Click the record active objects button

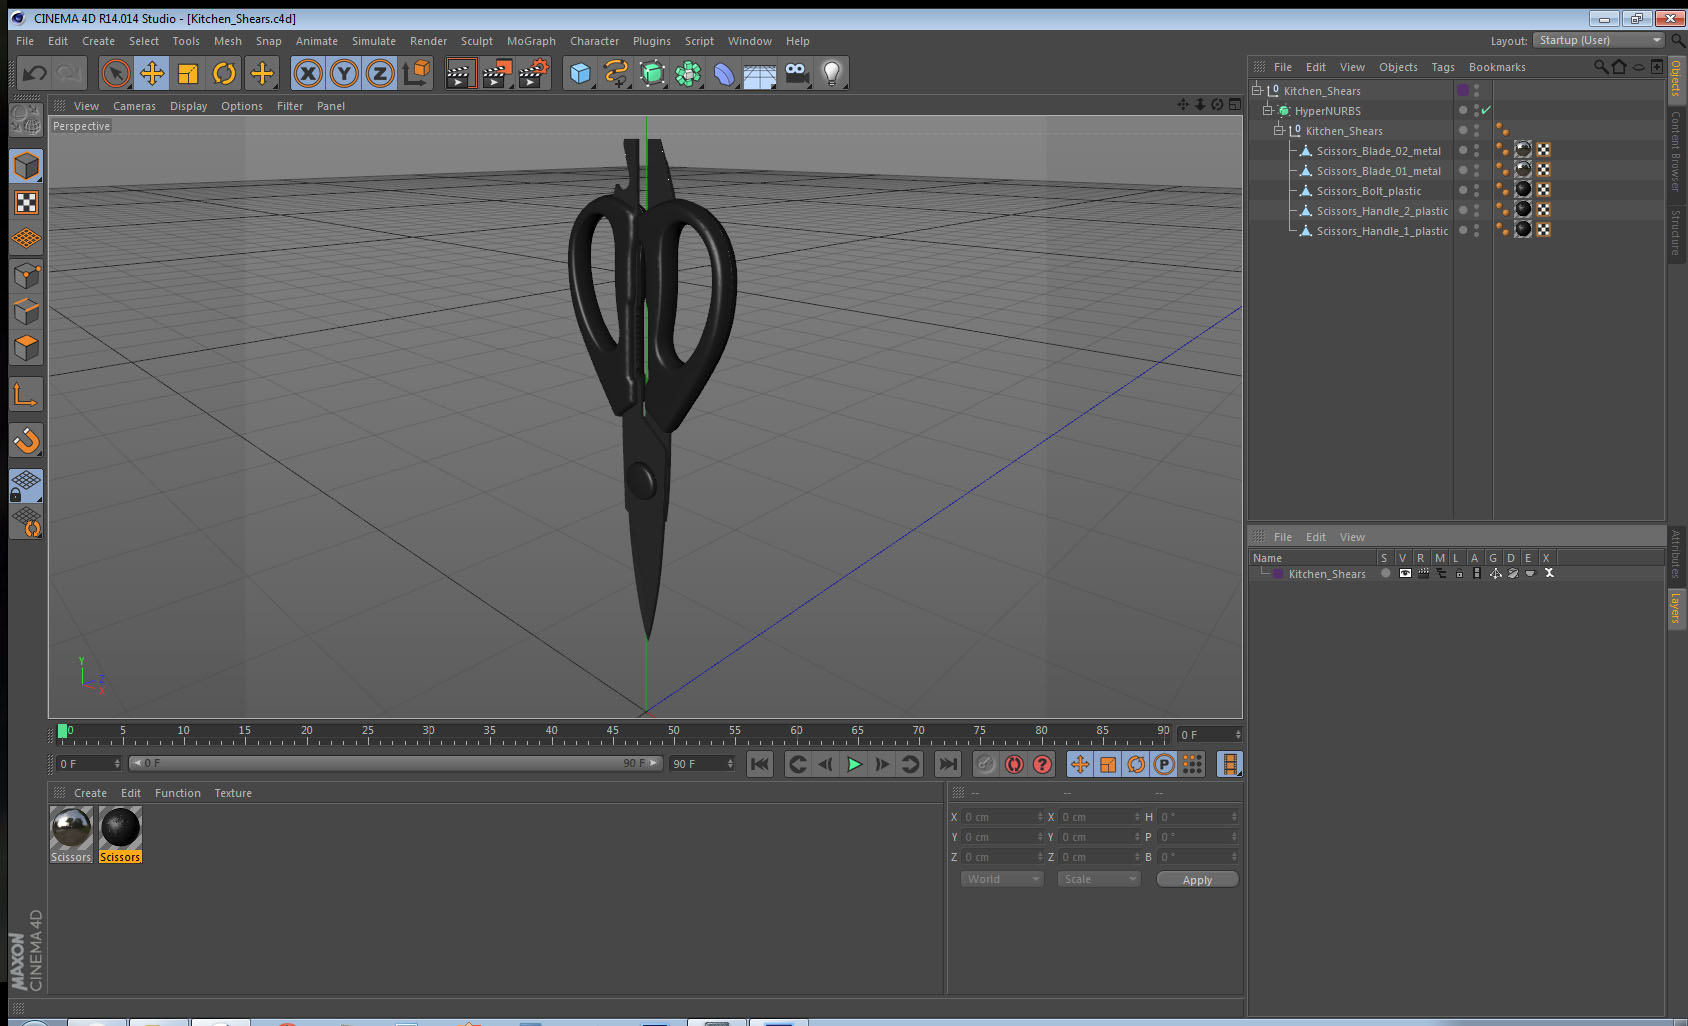[x=986, y=764]
